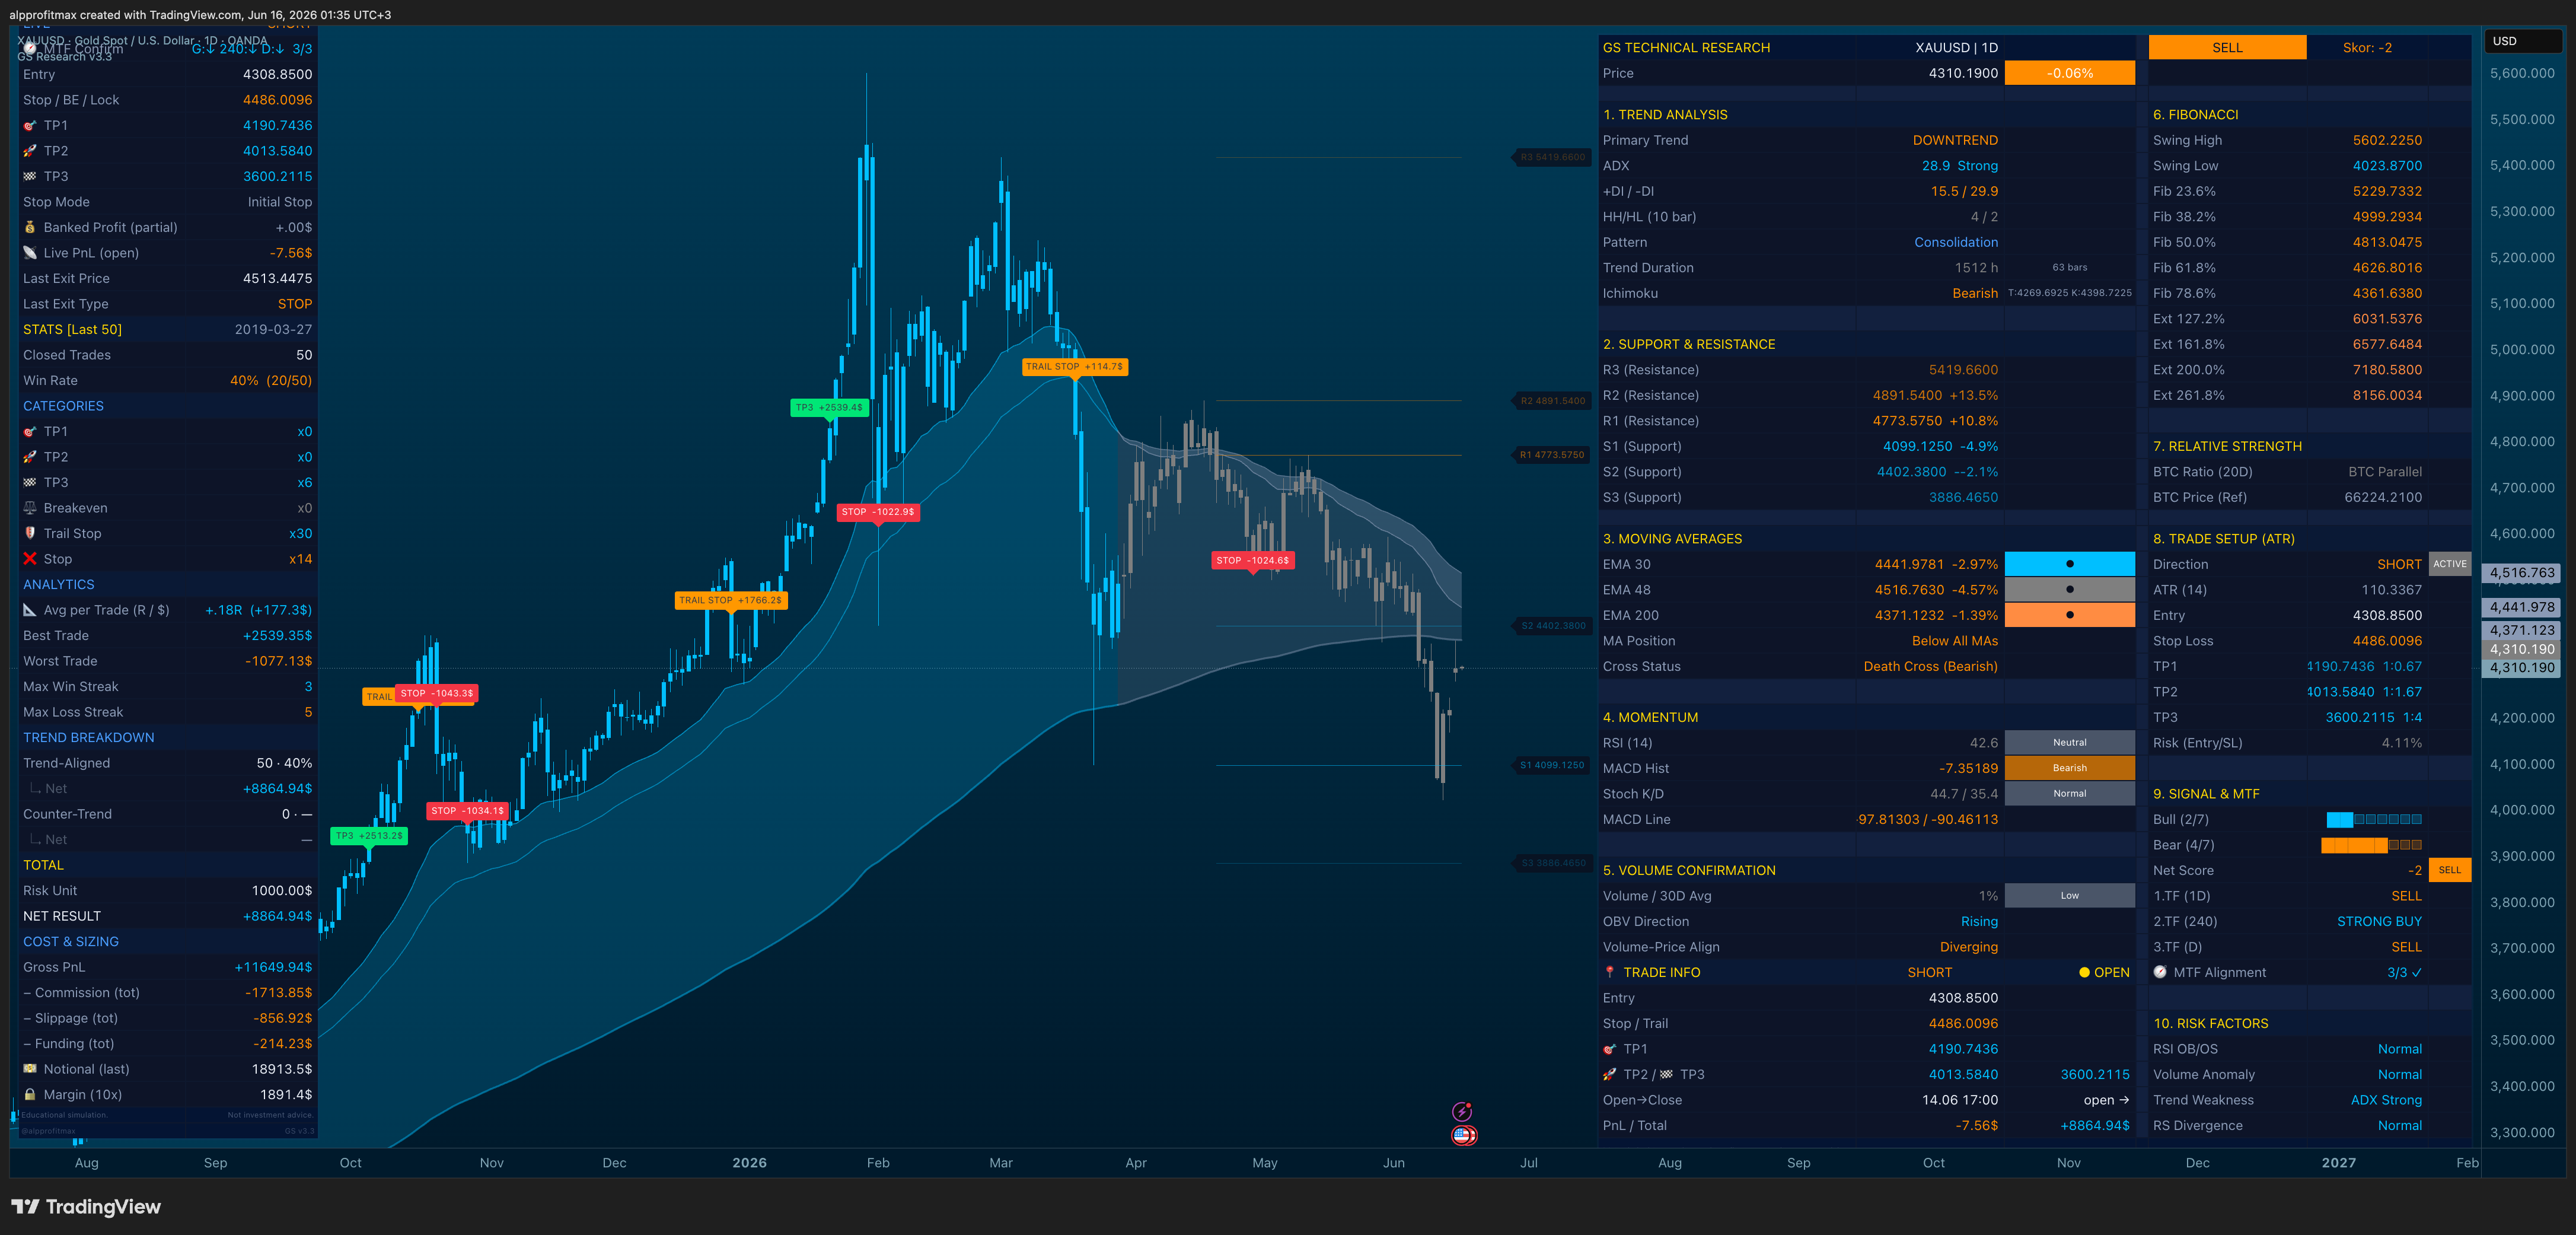Click the purple lightning bolt event icon
The image size is (2576, 1235).
pyautogui.click(x=1462, y=1111)
